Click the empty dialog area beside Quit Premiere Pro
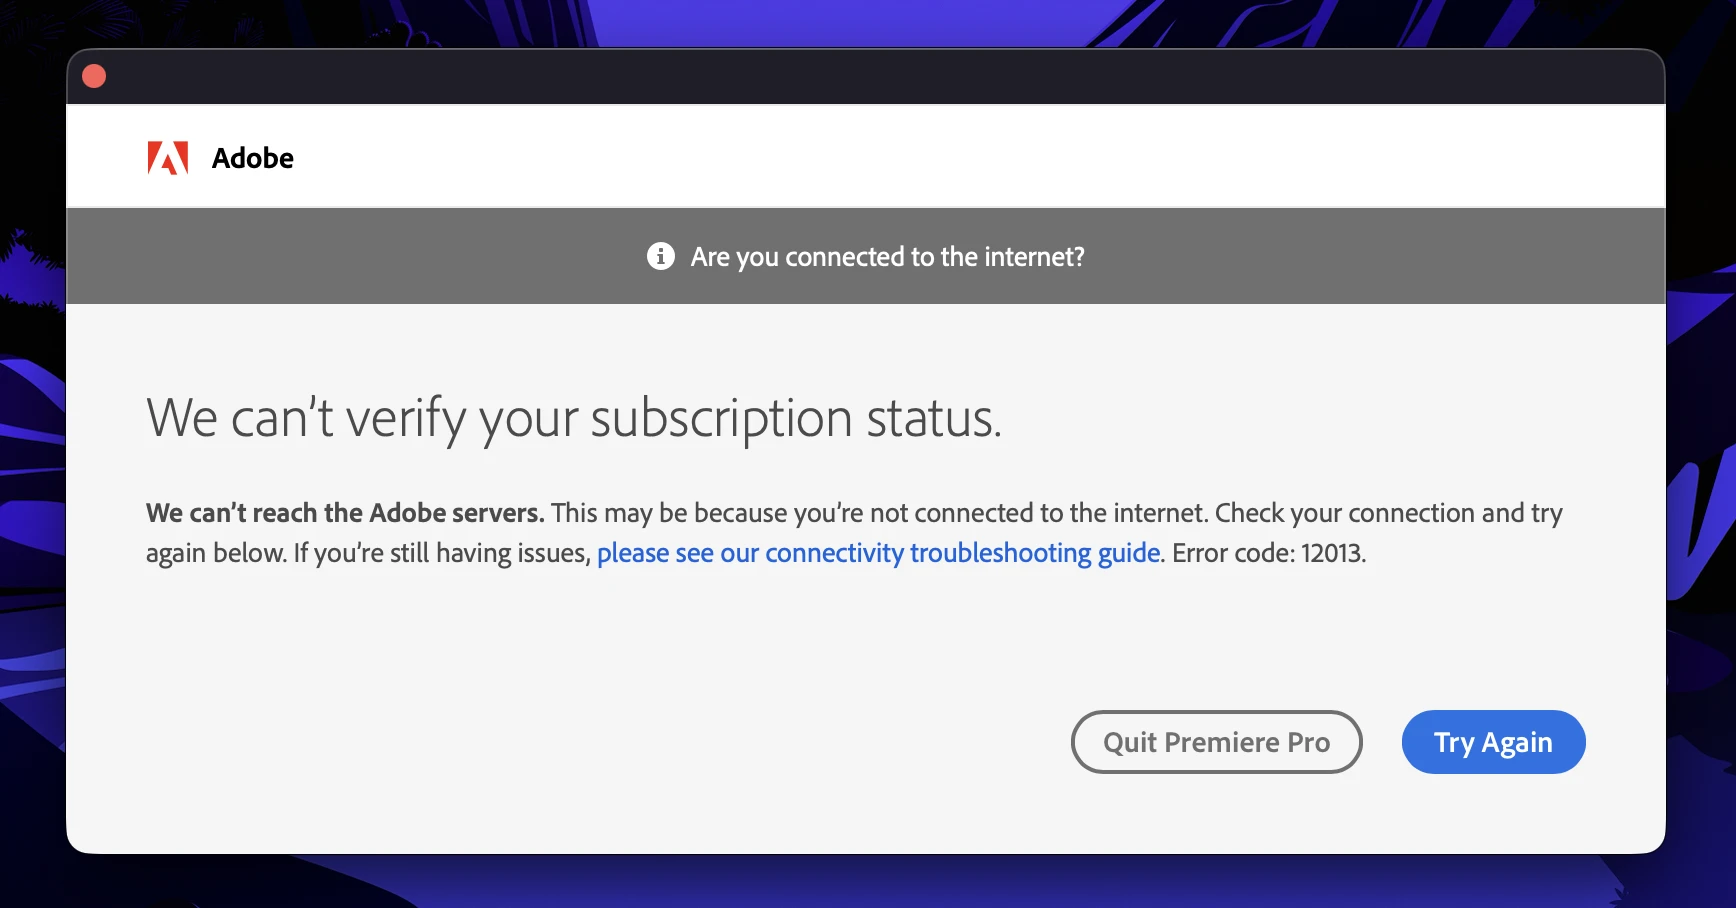Viewport: 1736px width, 908px height. (600, 742)
